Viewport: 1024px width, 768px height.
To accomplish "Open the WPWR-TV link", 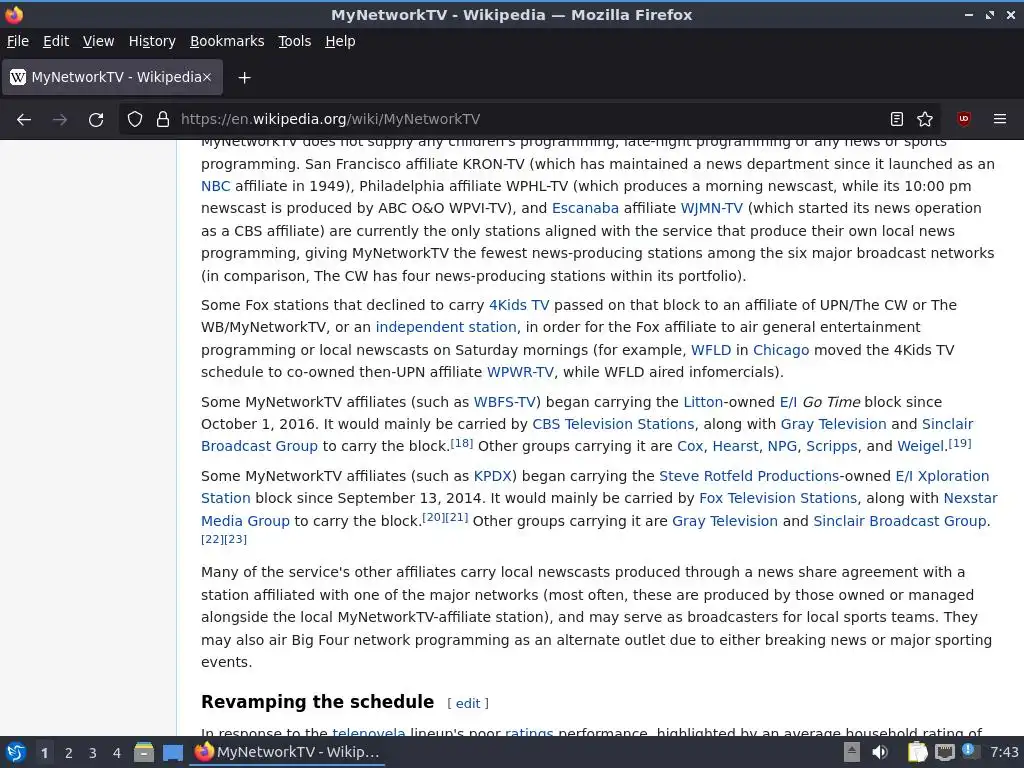I will click(520, 372).
